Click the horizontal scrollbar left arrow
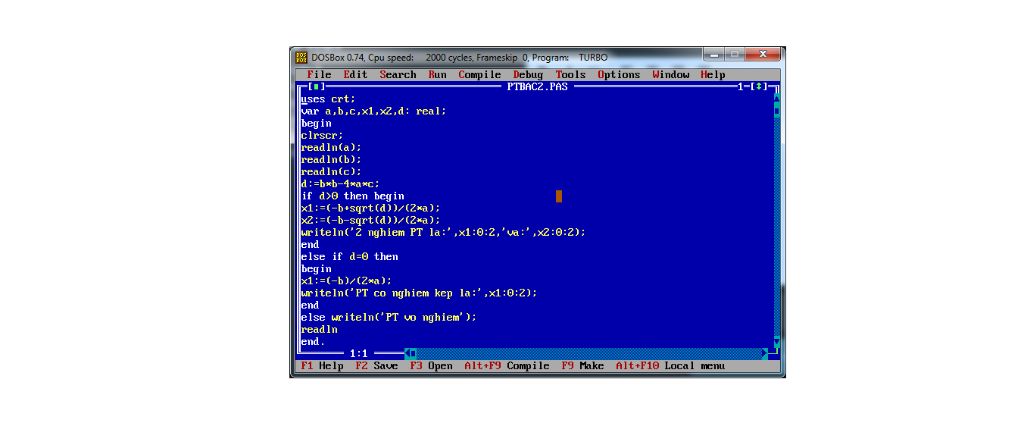 coord(409,354)
